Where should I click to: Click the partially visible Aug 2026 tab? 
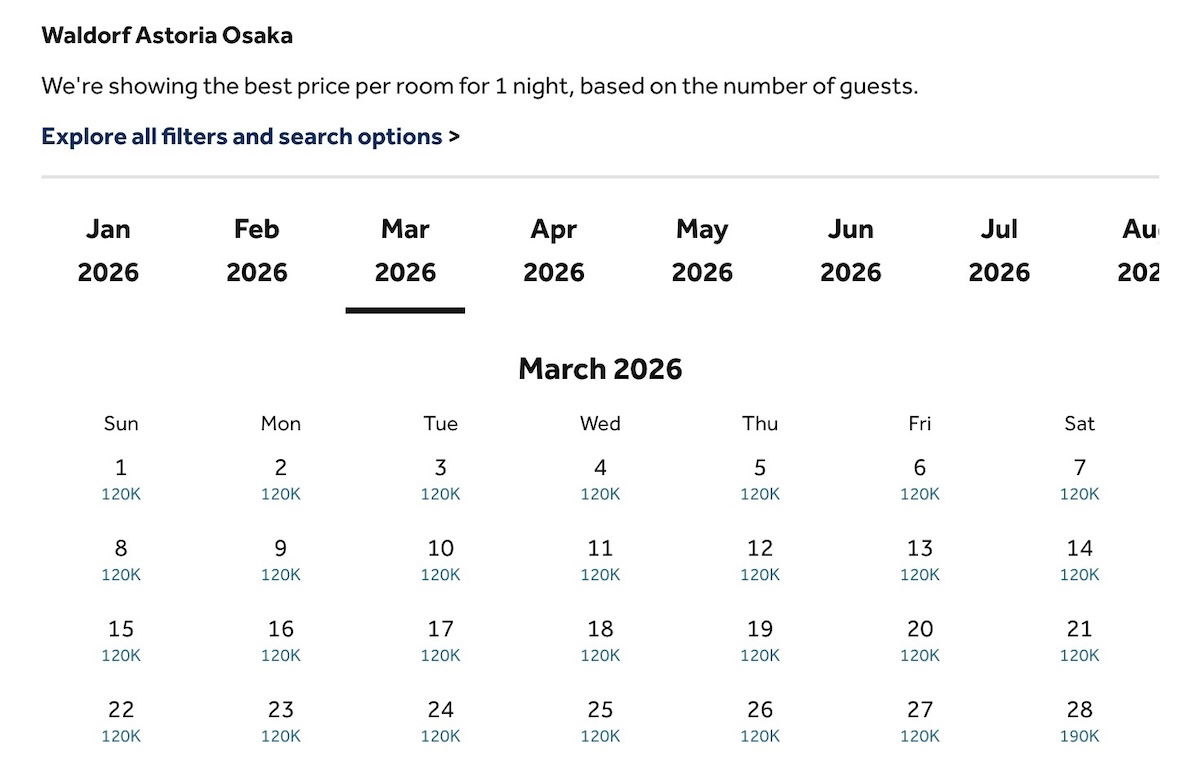pos(1138,251)
